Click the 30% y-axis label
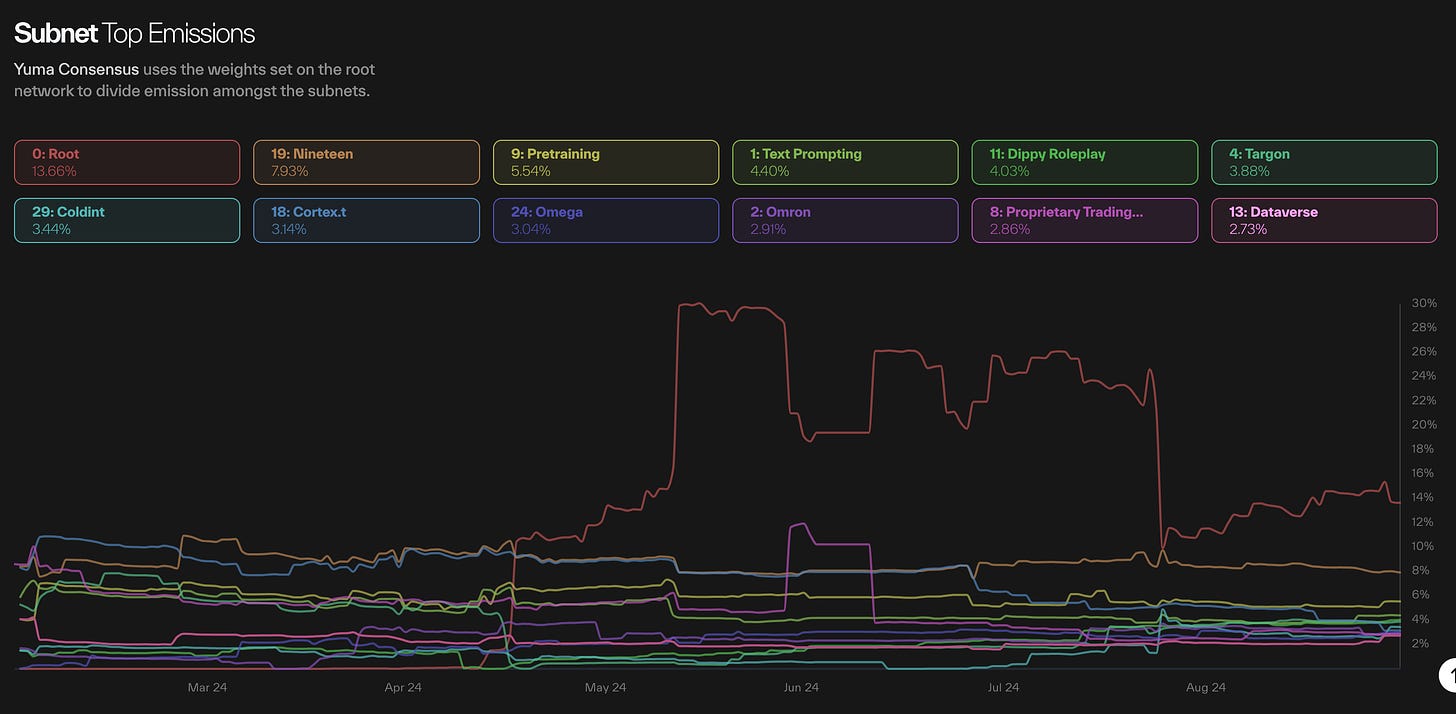The width and height of the screenshot is (1456, 714). [x=1424, y=303]
